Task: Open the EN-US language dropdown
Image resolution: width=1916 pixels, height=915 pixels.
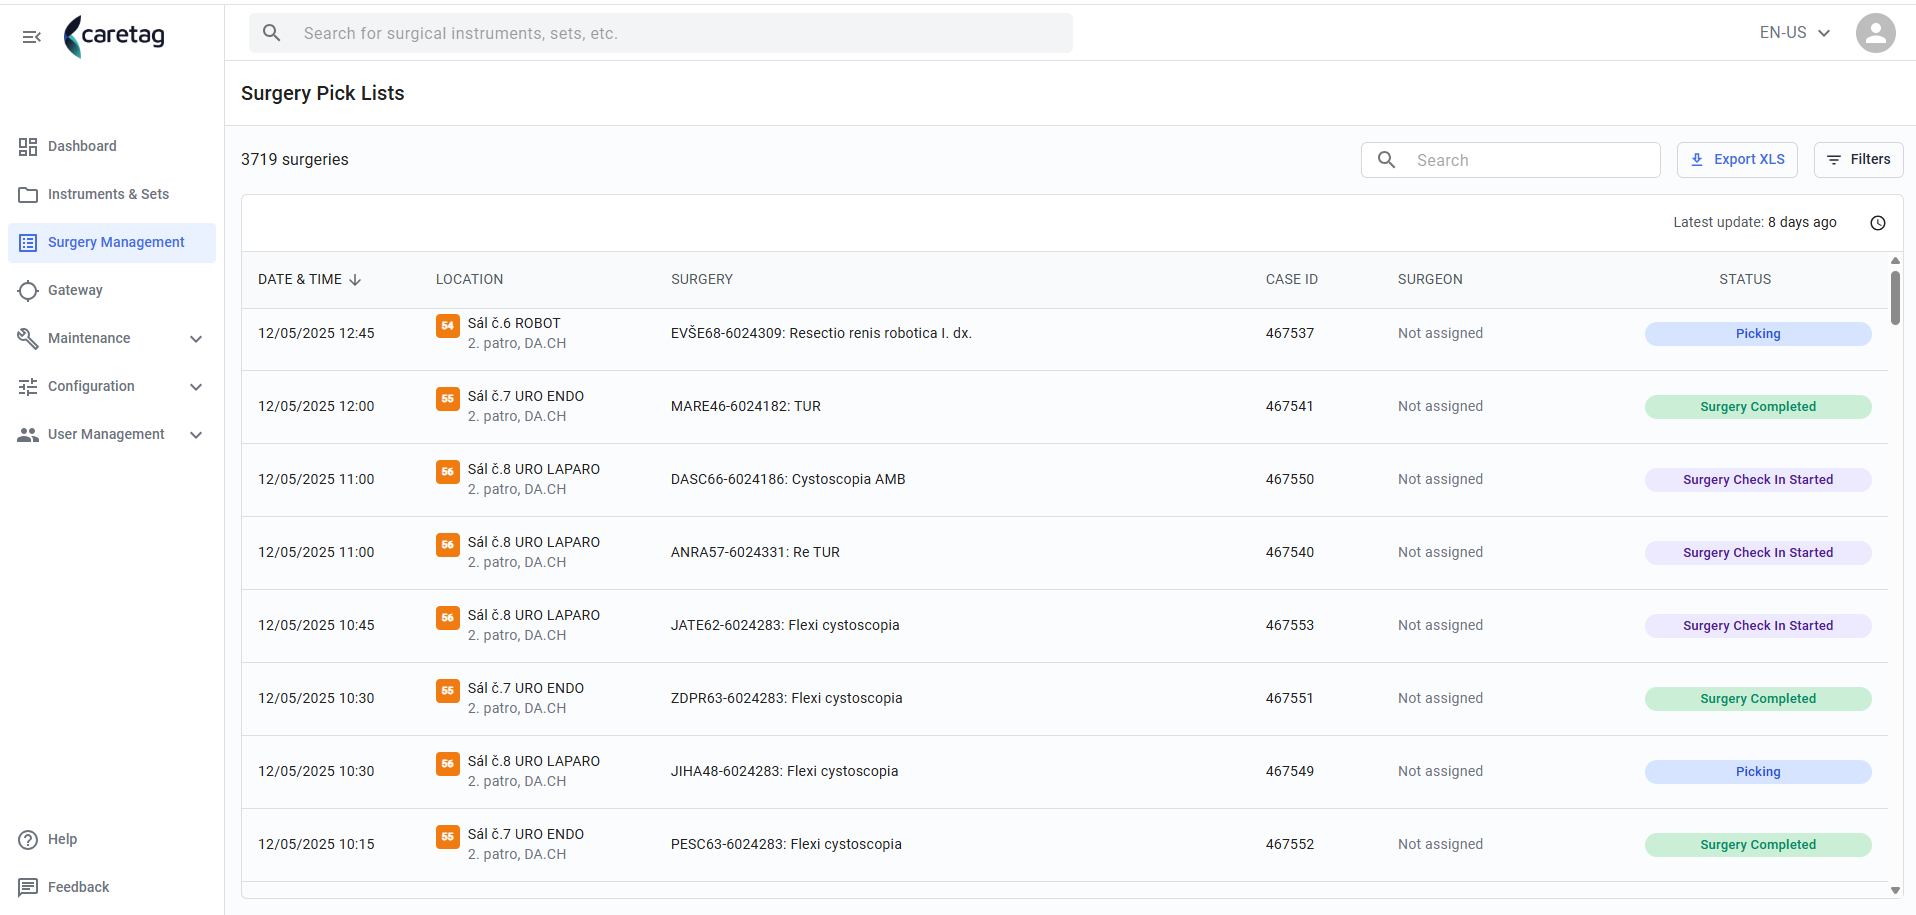Action: point(1795,33)
